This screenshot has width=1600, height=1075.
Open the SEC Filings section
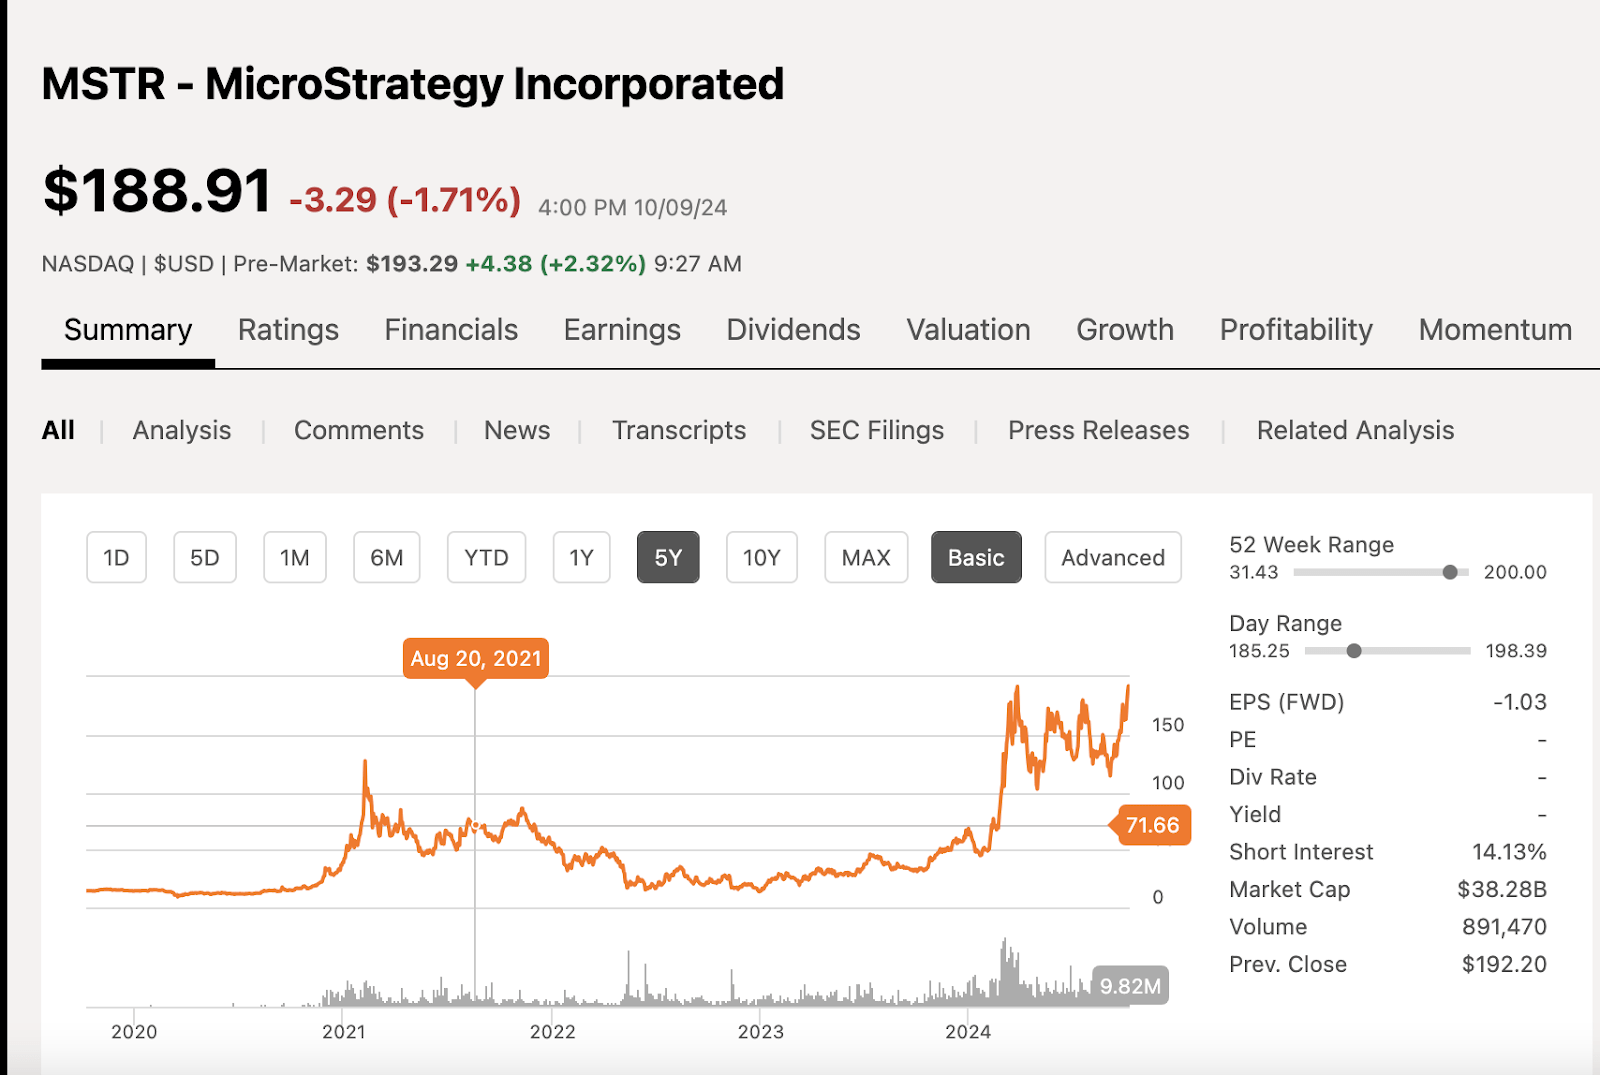click(876, 430)
